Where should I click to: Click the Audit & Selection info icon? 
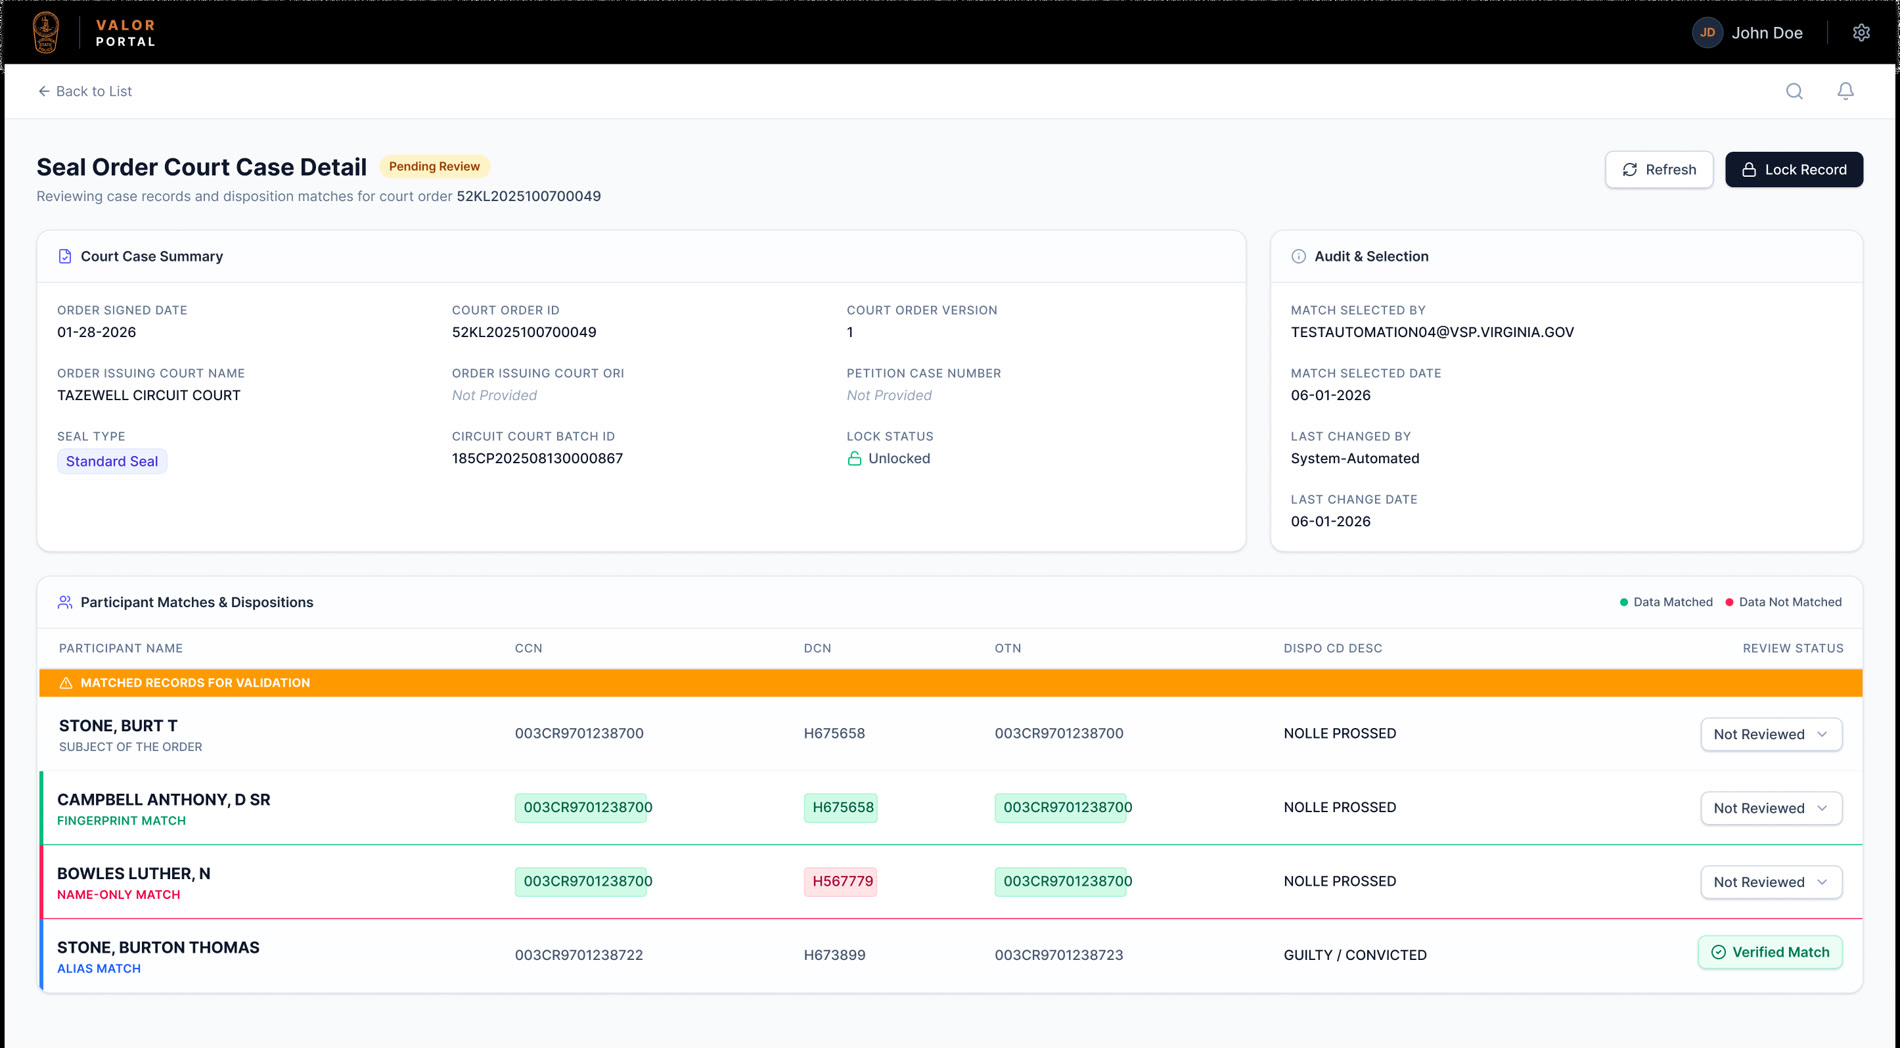tap(1298, 256)
